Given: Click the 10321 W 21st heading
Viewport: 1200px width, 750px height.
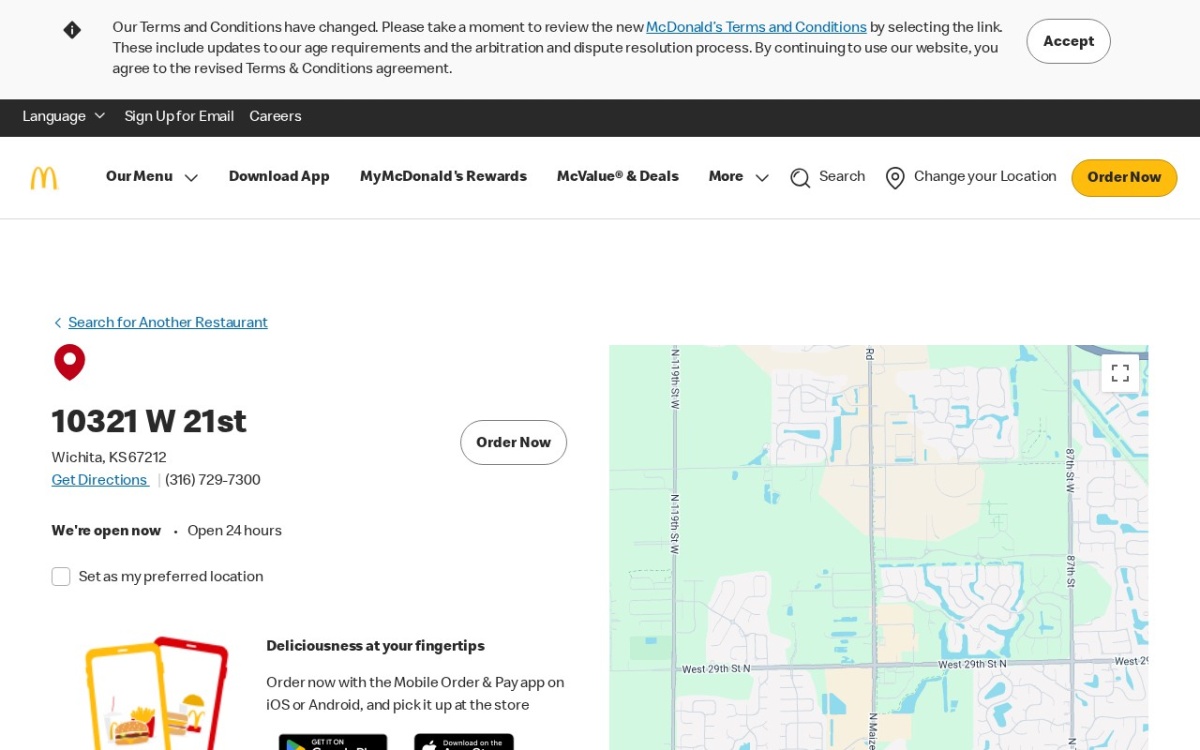Looking at the screenshot, I should click(149, 422).
